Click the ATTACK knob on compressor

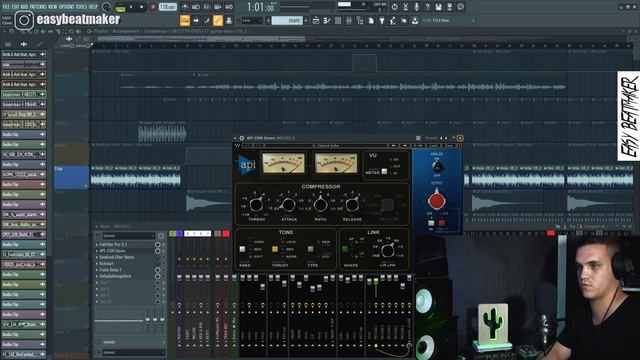(x=288, y=204)
